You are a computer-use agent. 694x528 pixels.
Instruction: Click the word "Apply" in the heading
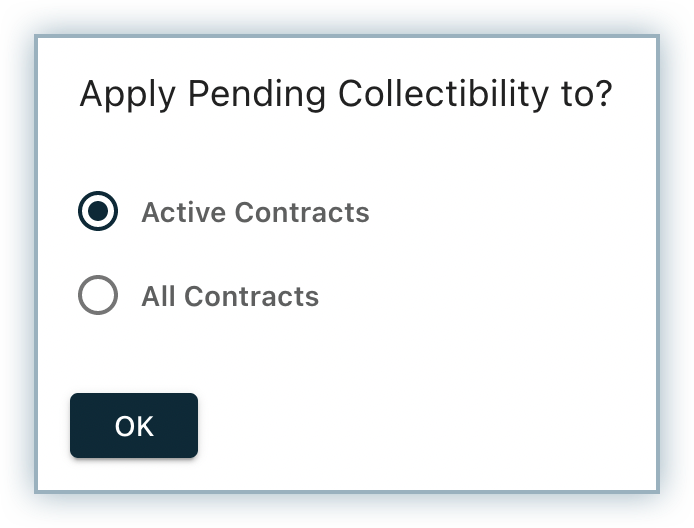pos(128,95)
